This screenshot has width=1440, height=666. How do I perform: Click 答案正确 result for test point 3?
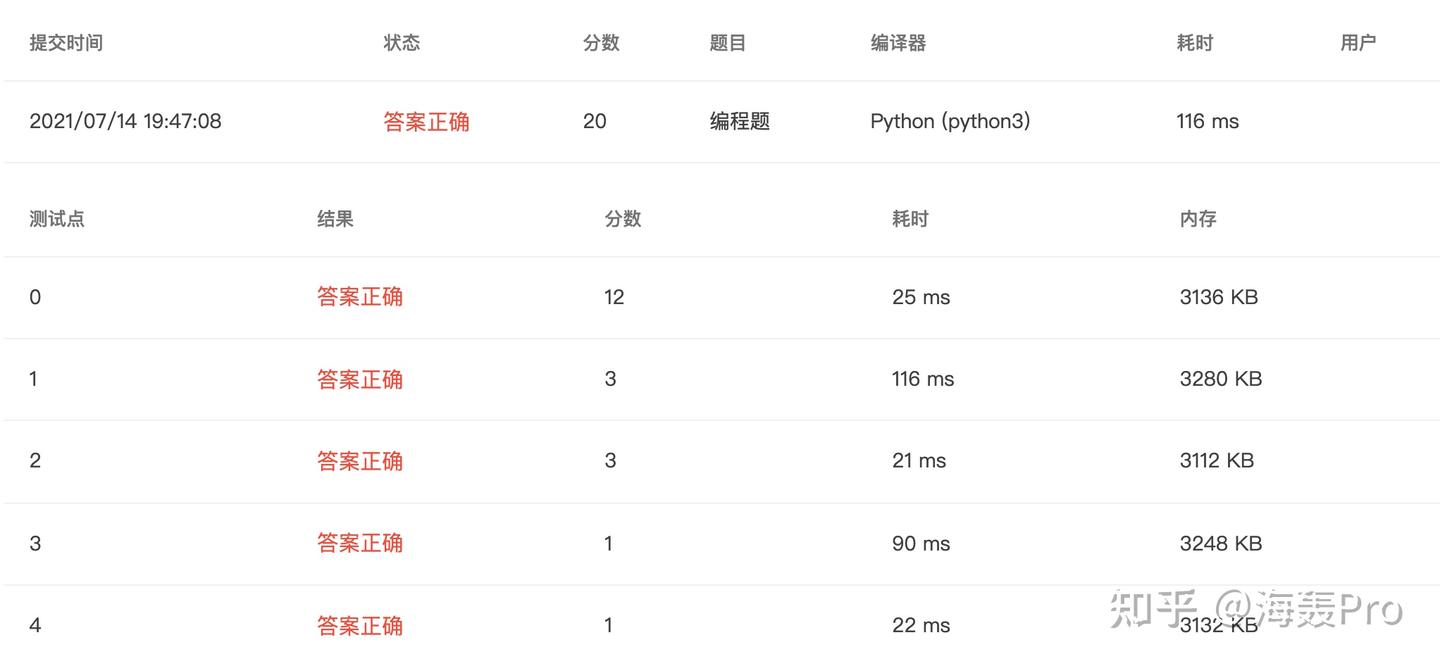(360, 543)
